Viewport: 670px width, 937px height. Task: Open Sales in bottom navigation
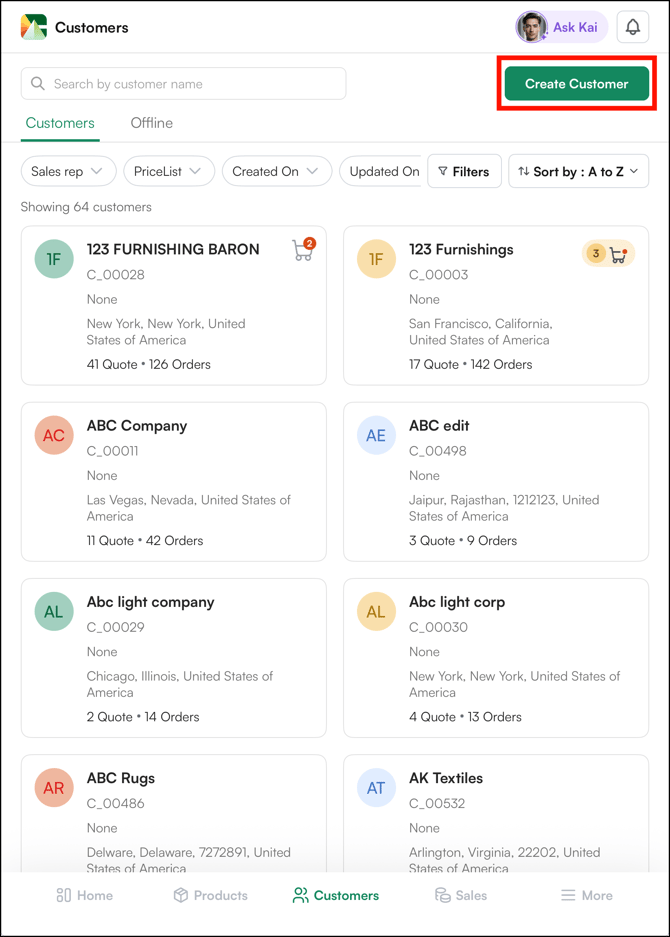click(461, 895)
